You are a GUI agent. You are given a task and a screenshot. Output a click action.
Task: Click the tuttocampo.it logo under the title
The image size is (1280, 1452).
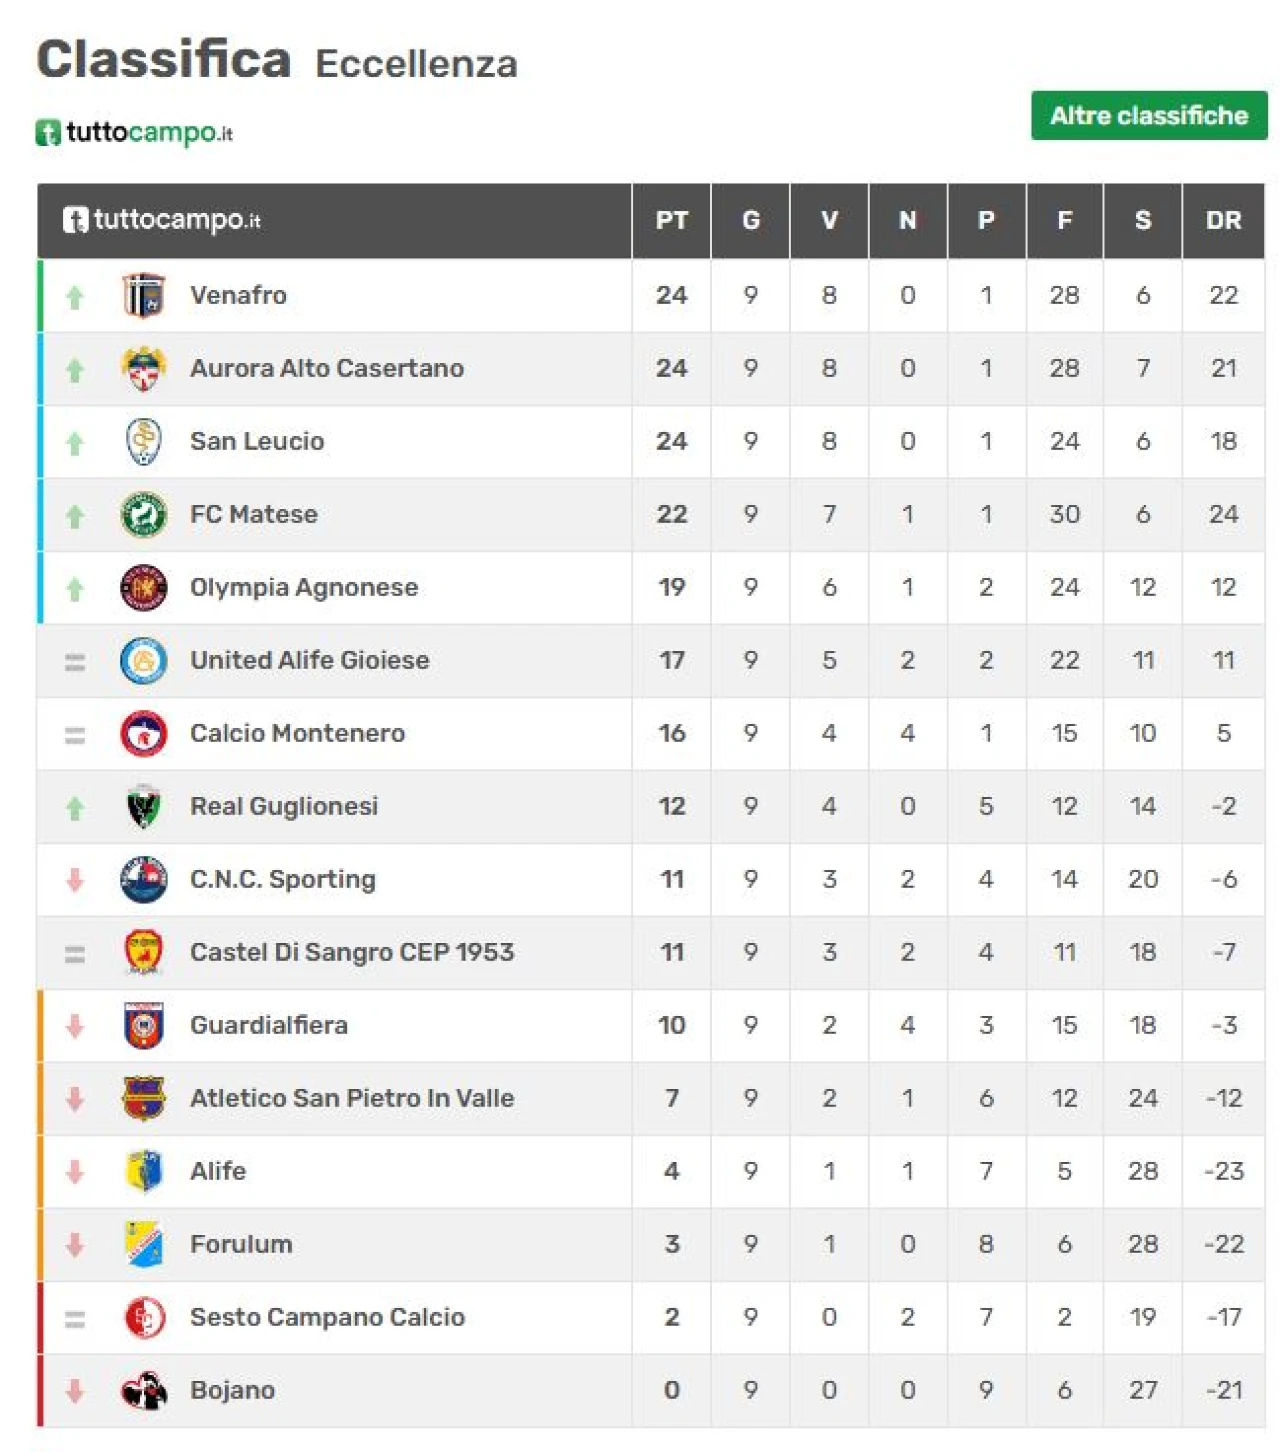point(134,133)
